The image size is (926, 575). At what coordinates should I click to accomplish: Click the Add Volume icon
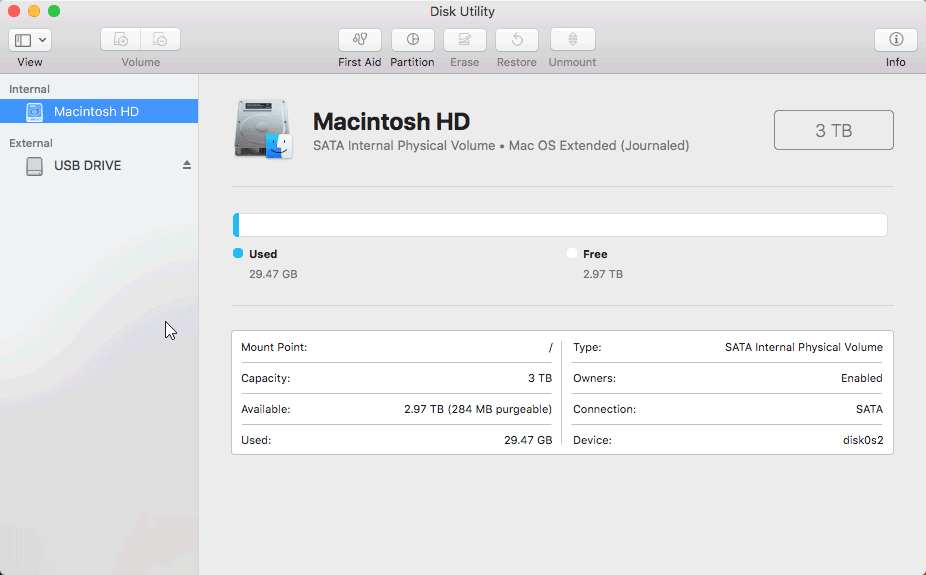pos(120,40)
